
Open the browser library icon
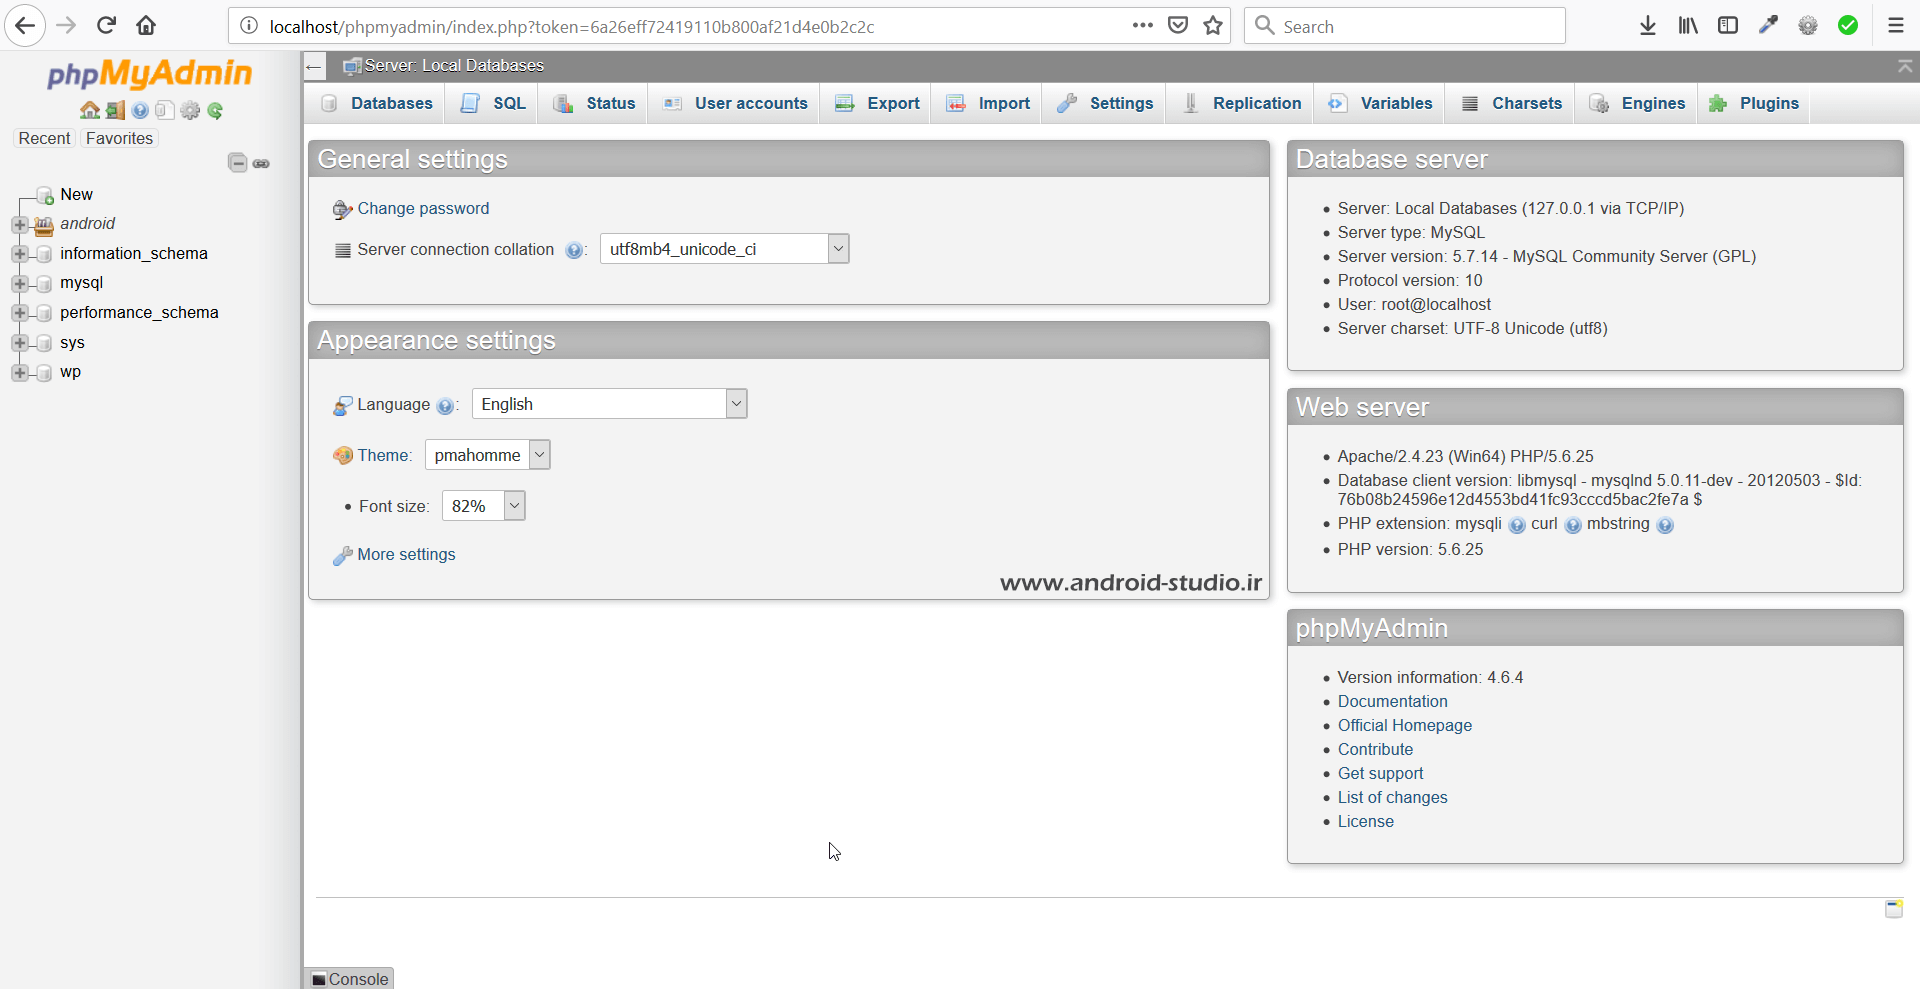click(1688, 26)
